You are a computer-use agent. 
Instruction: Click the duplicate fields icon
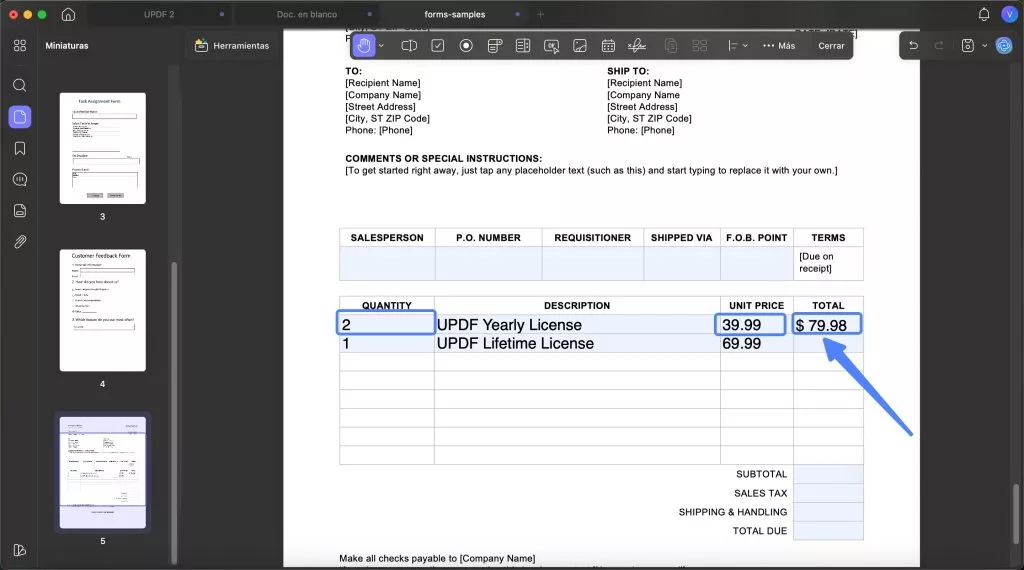[671, 46]
